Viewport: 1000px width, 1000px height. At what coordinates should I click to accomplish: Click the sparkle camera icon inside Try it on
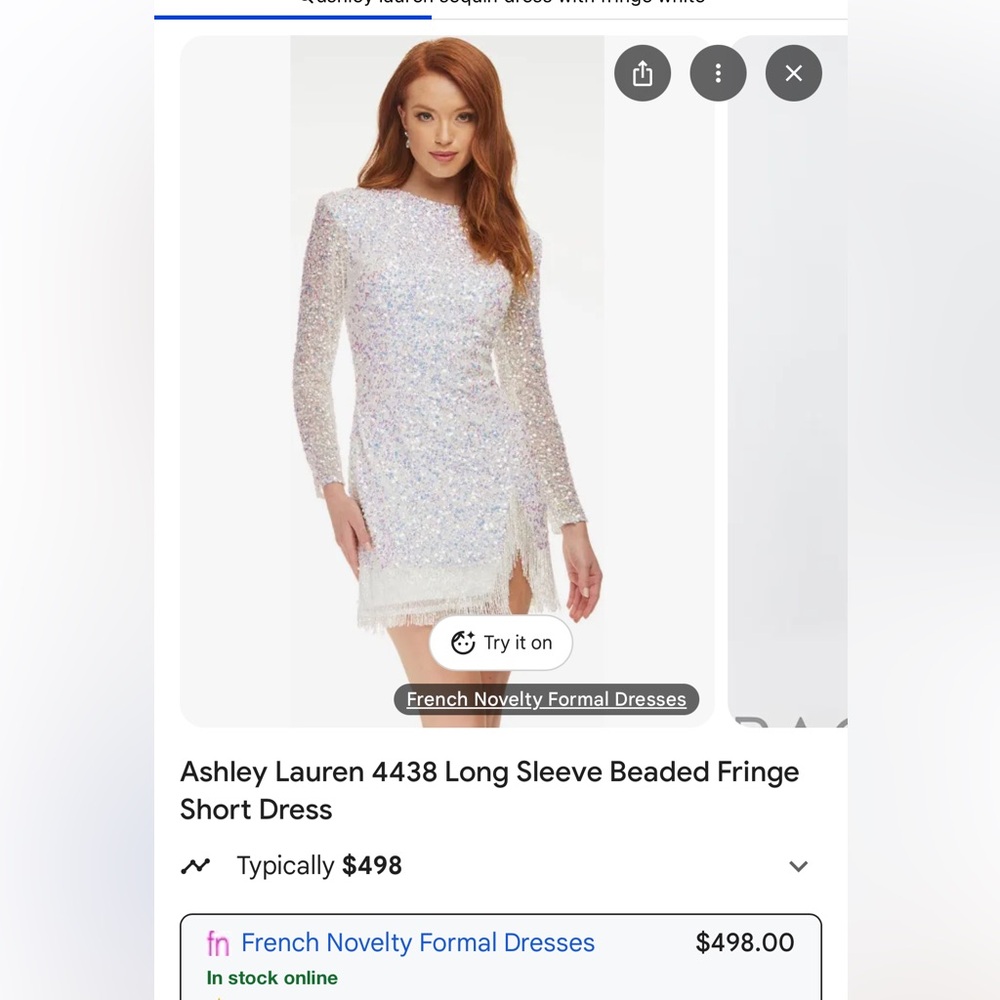click(x=462, y=643)
